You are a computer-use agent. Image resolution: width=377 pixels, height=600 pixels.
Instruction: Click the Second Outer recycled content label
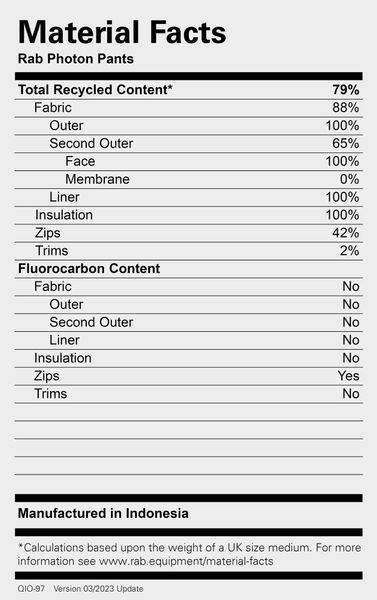coord(91,143)
